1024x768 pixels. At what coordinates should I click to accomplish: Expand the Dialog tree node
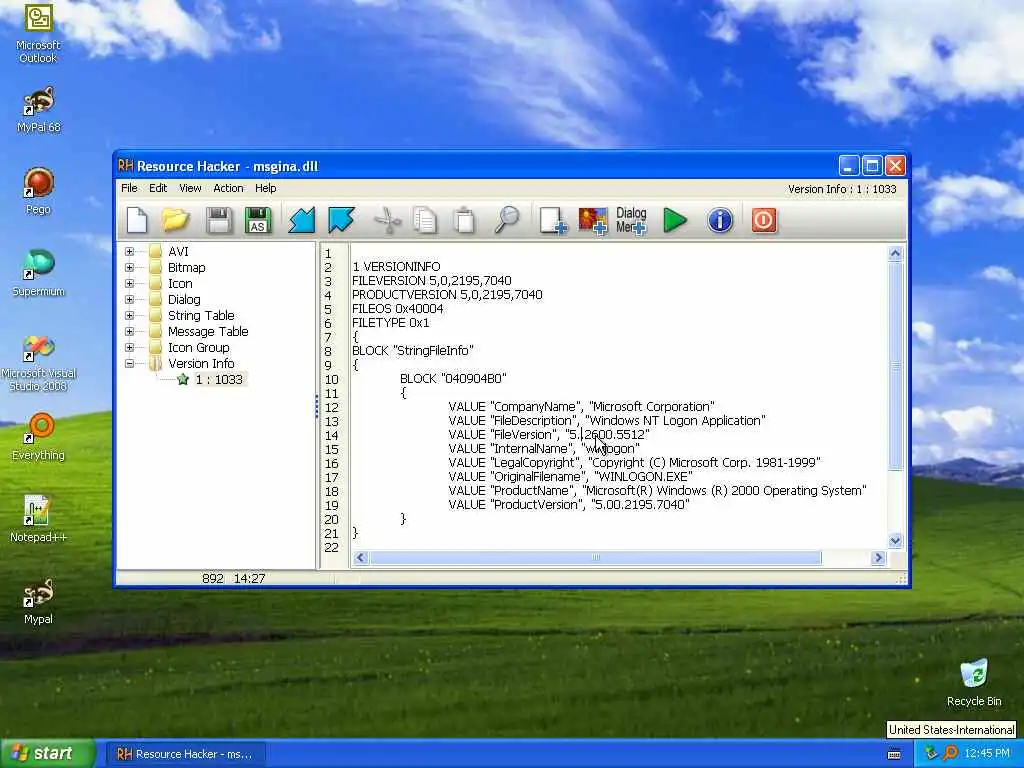click(129, 299)
